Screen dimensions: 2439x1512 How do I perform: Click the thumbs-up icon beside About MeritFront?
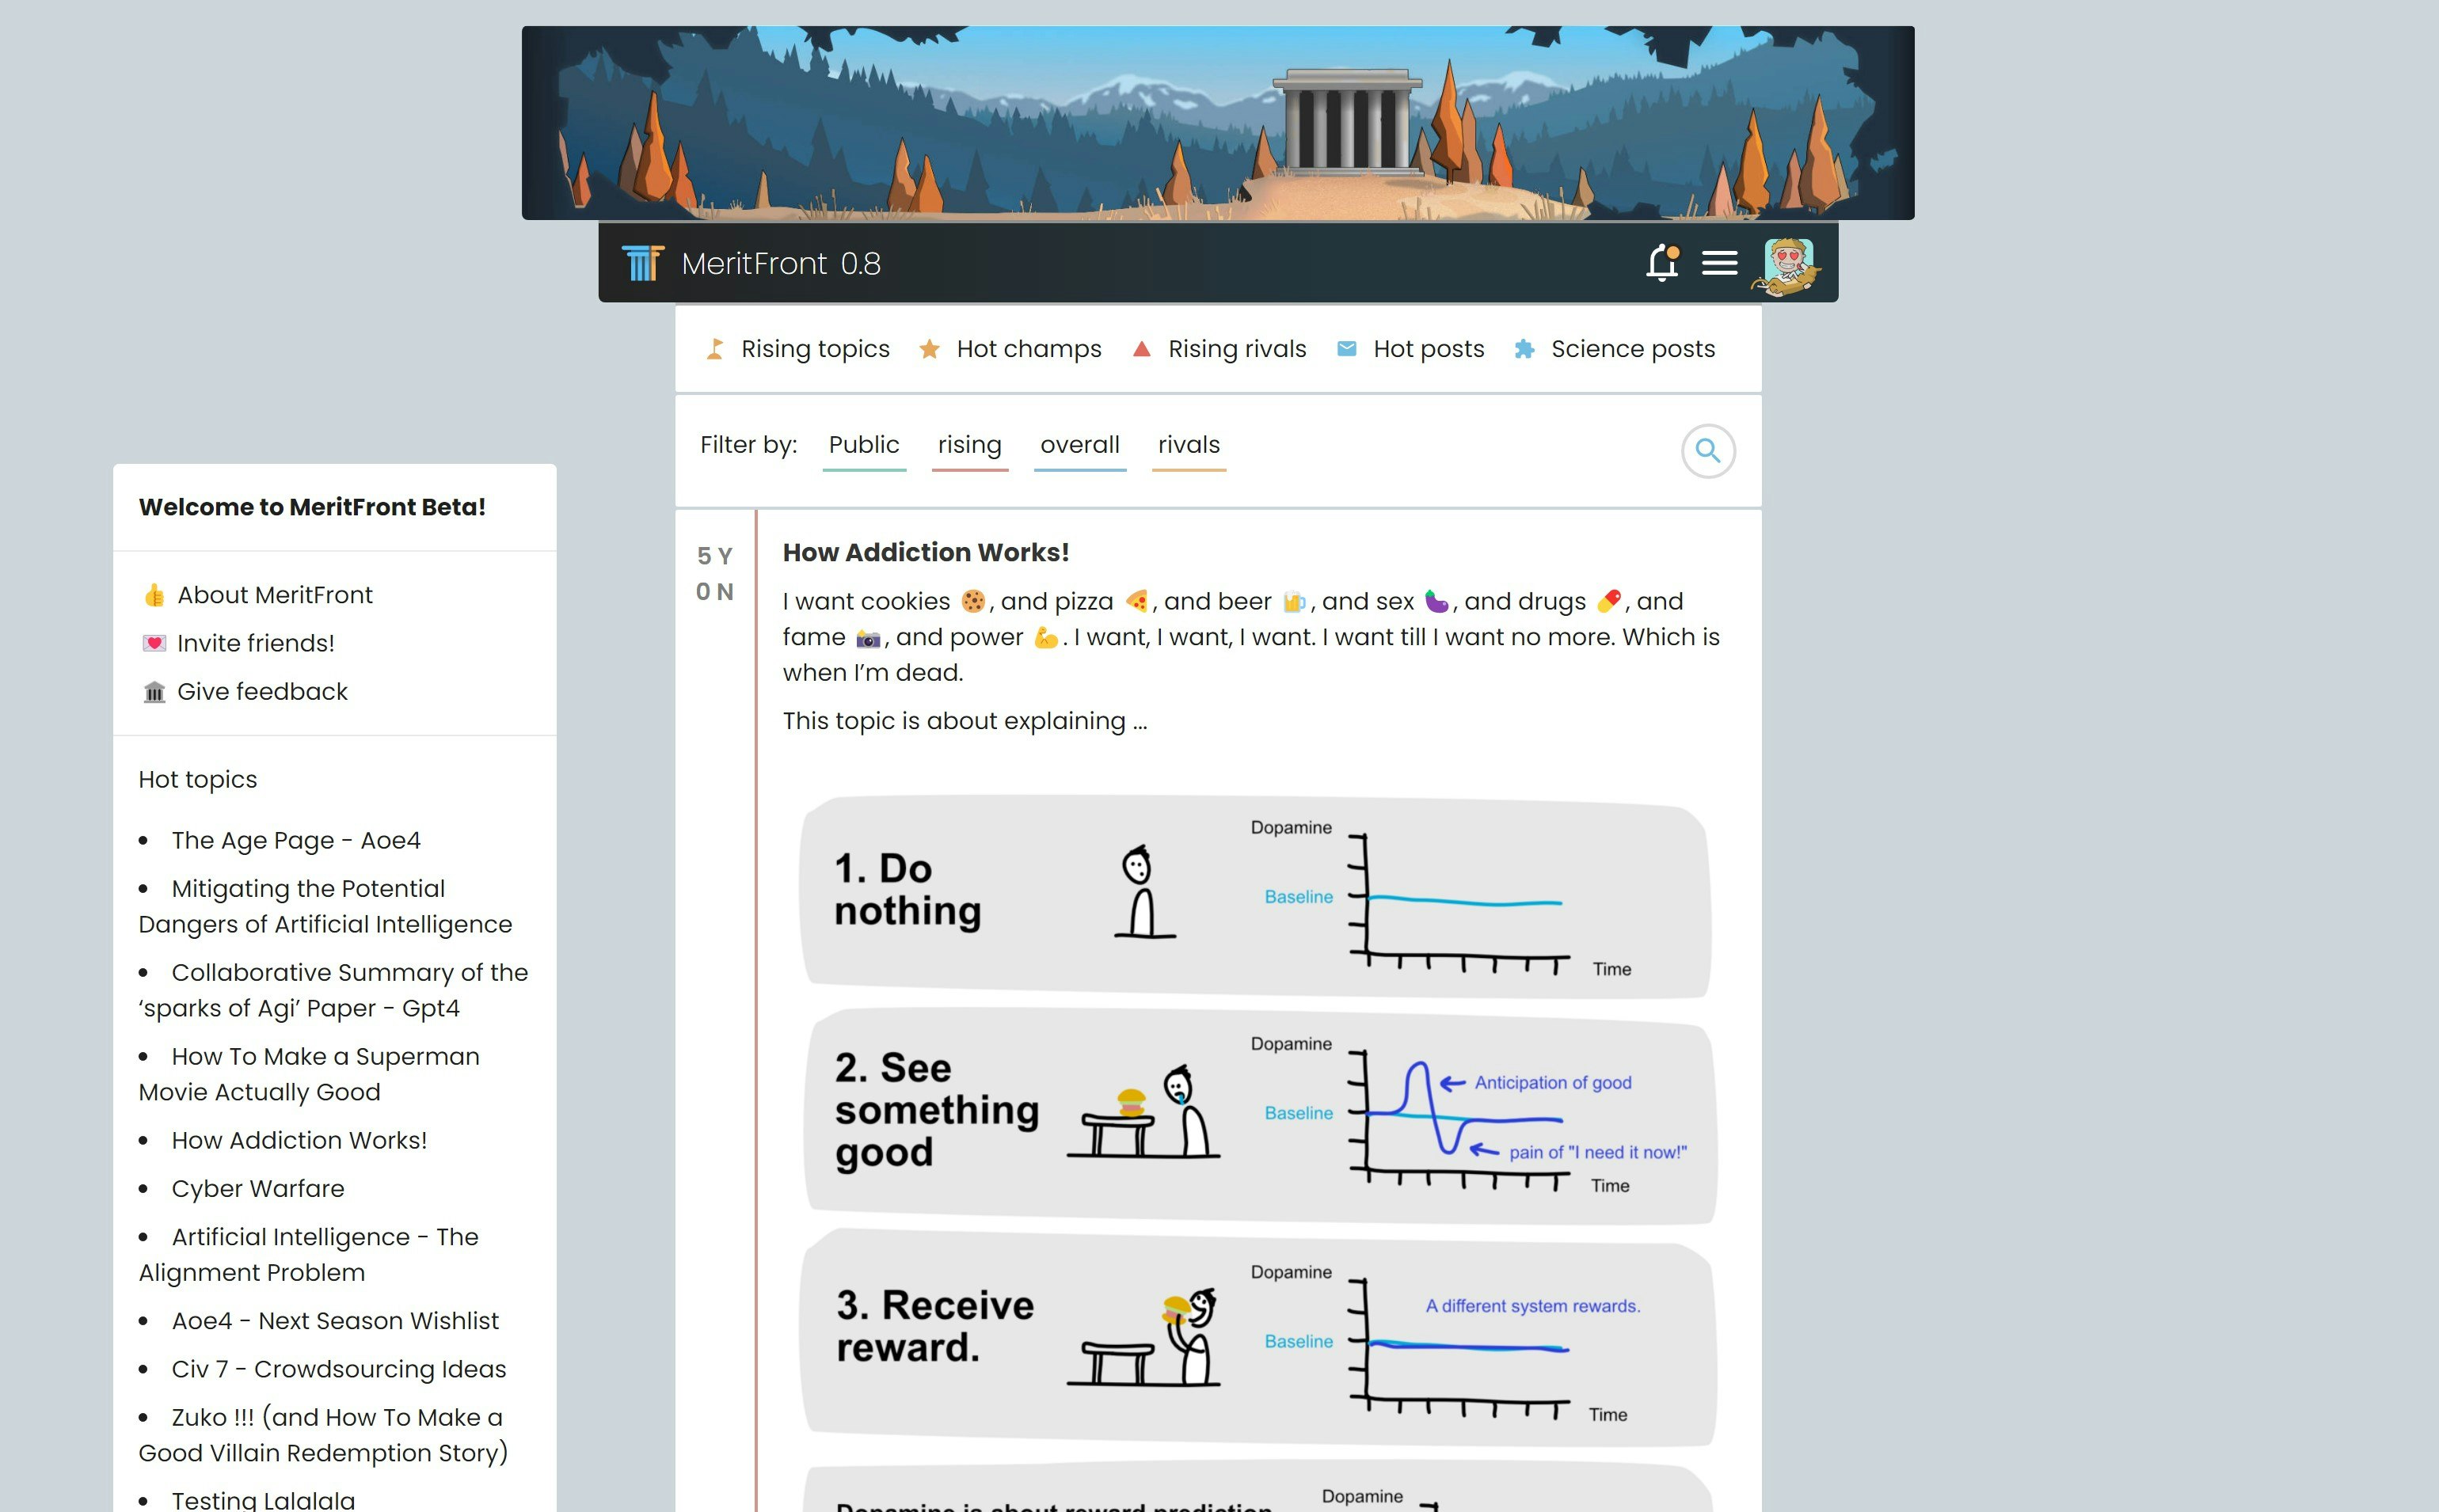(x=154, y=595)
